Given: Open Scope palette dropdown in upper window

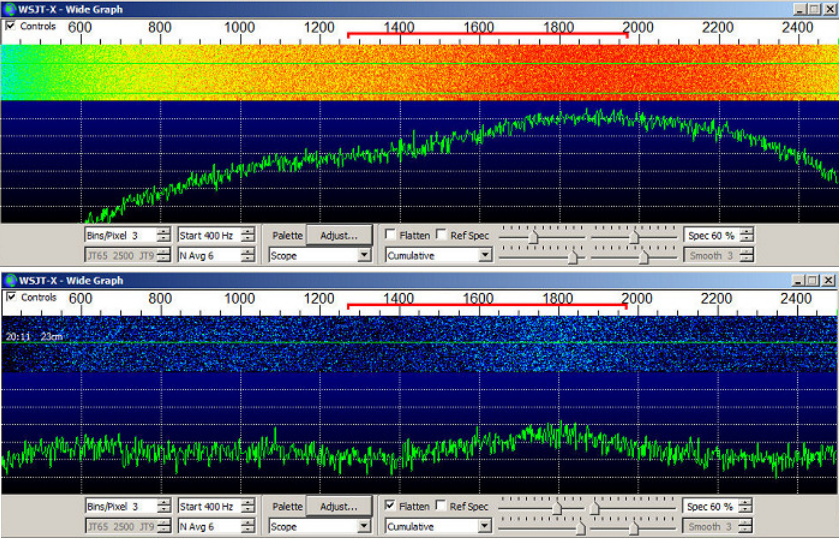Looking at the screenshot, I should pyautogui.click(x=362, y=256).
